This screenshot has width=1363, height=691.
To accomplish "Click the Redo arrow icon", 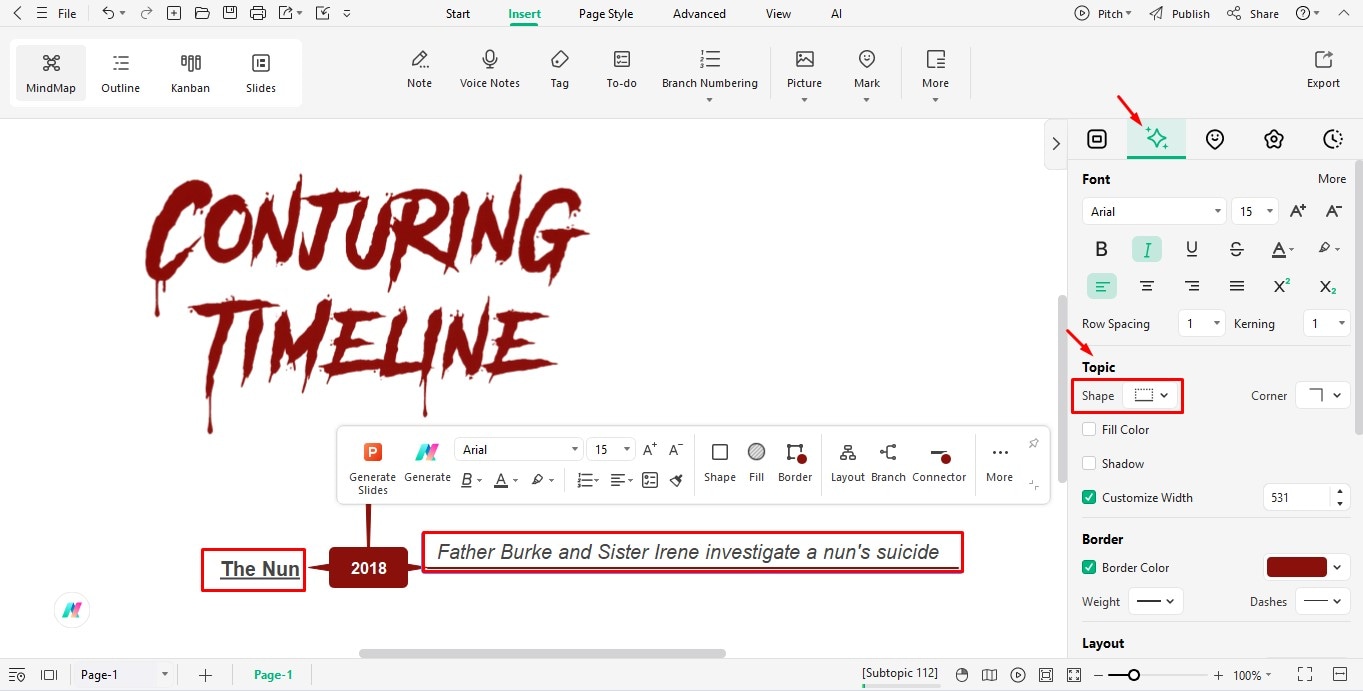I will (146, 14).
